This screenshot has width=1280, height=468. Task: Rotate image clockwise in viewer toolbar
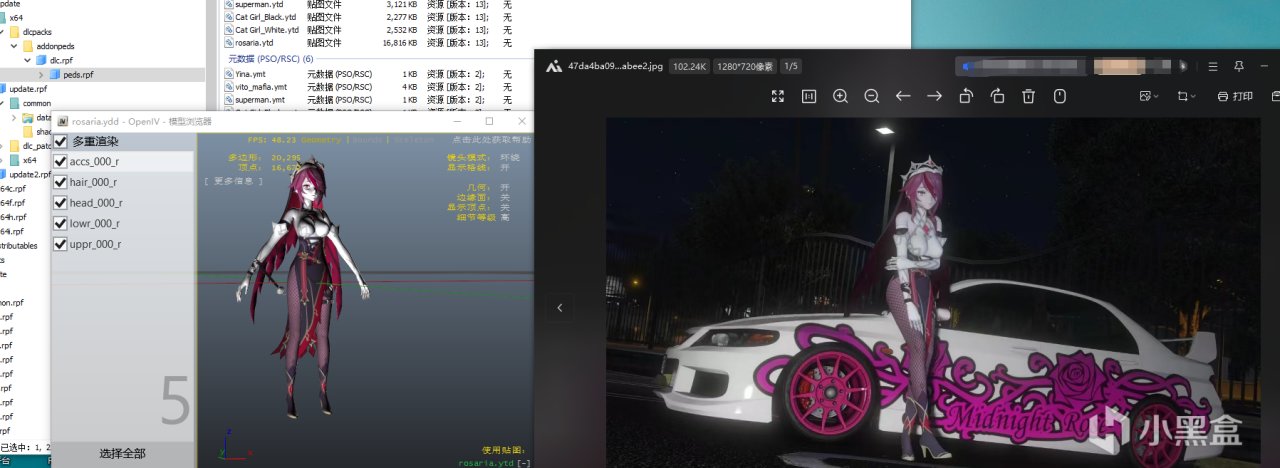click(997, 96)
